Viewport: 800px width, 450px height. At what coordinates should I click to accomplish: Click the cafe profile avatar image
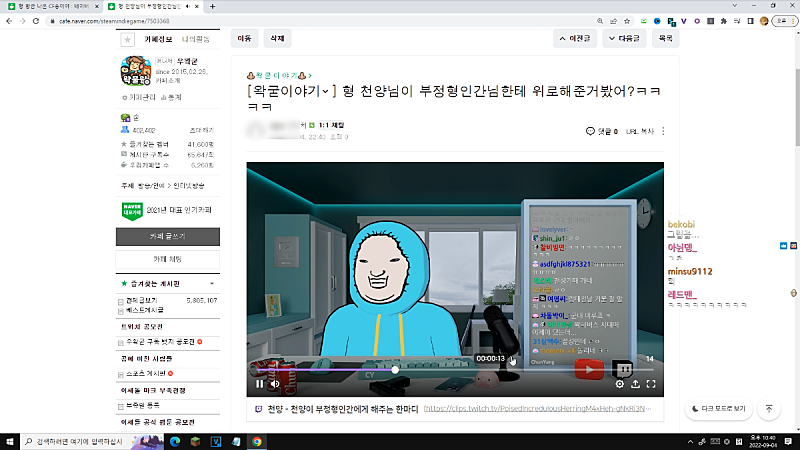pos(136,70)
